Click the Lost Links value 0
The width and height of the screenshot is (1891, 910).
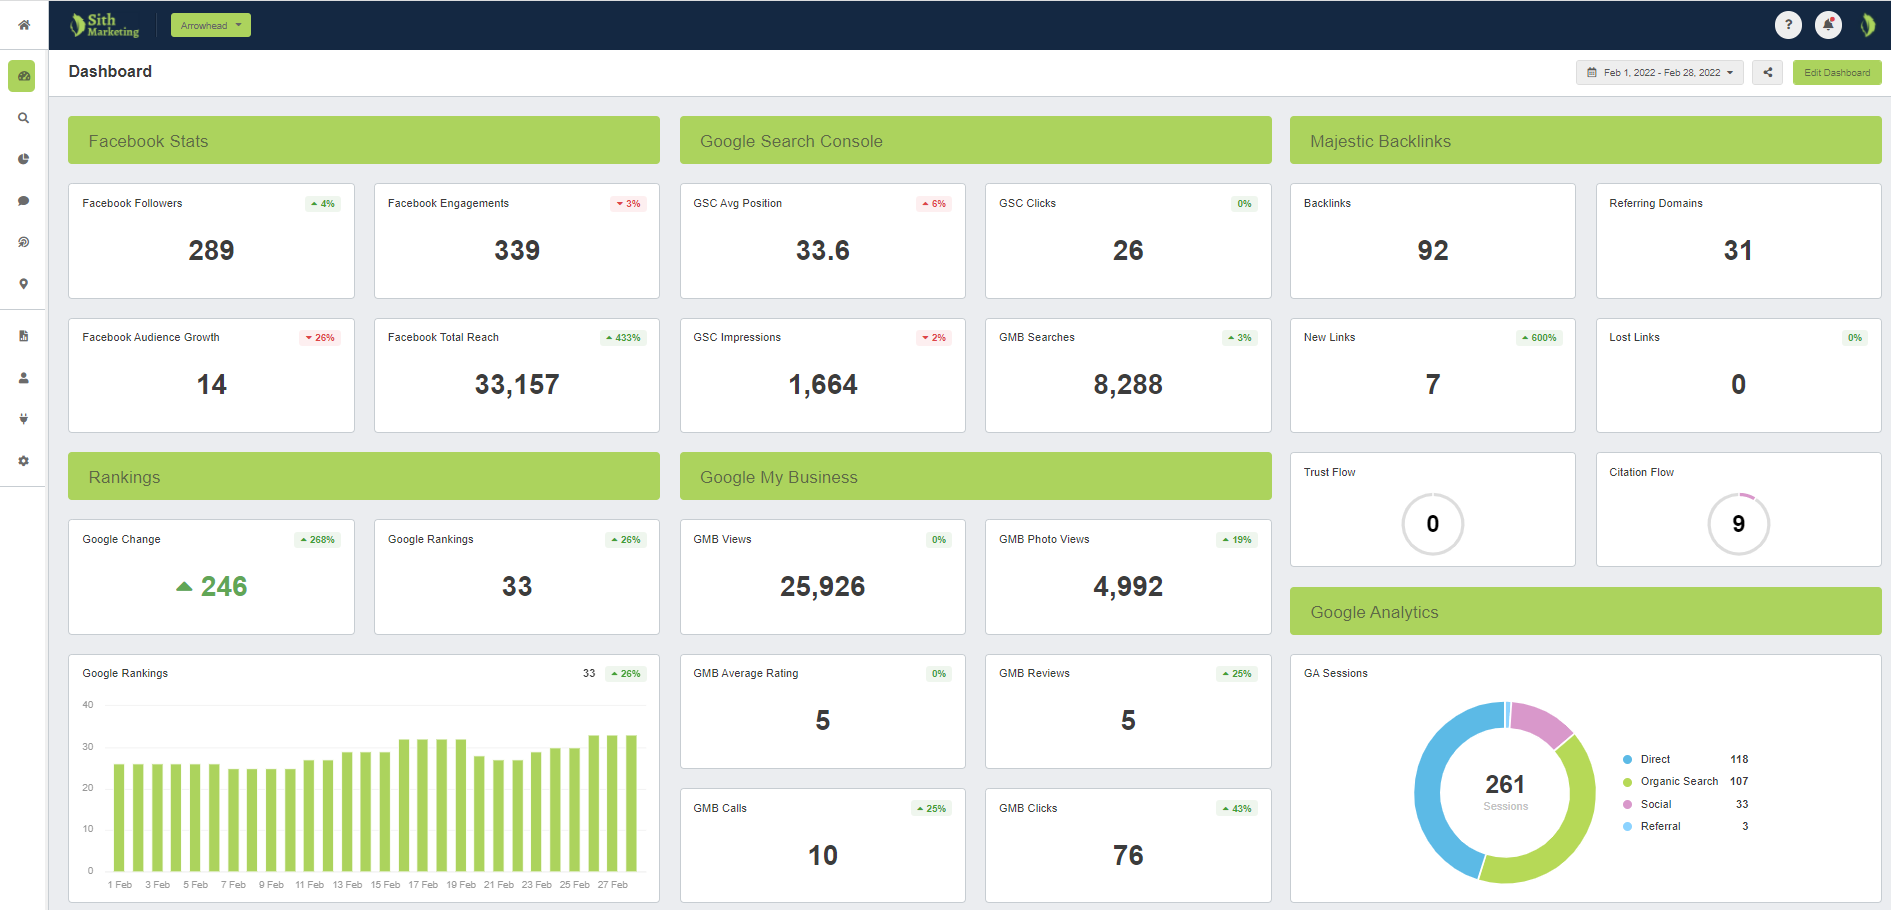pos(1738,384)
